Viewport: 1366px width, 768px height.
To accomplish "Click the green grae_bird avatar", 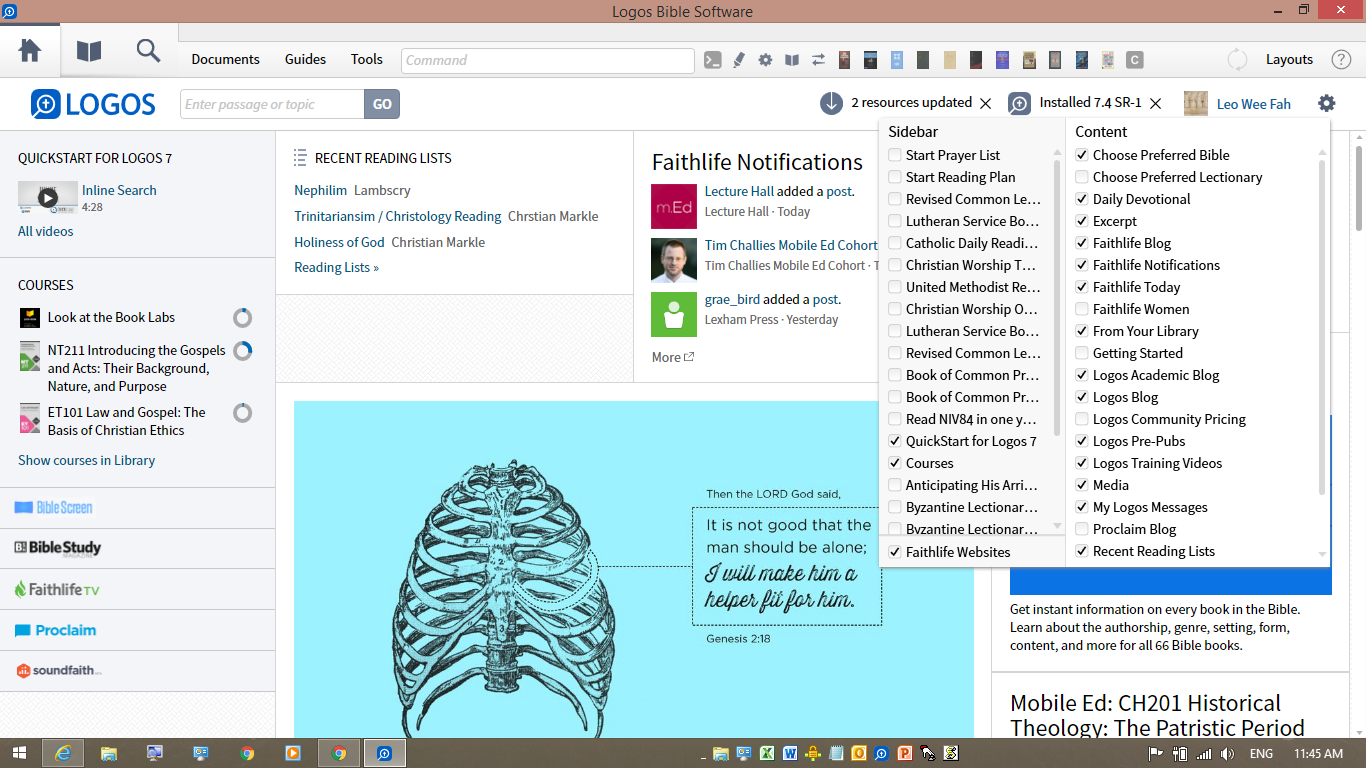I will pyautogui.click(x=674, y=314).
